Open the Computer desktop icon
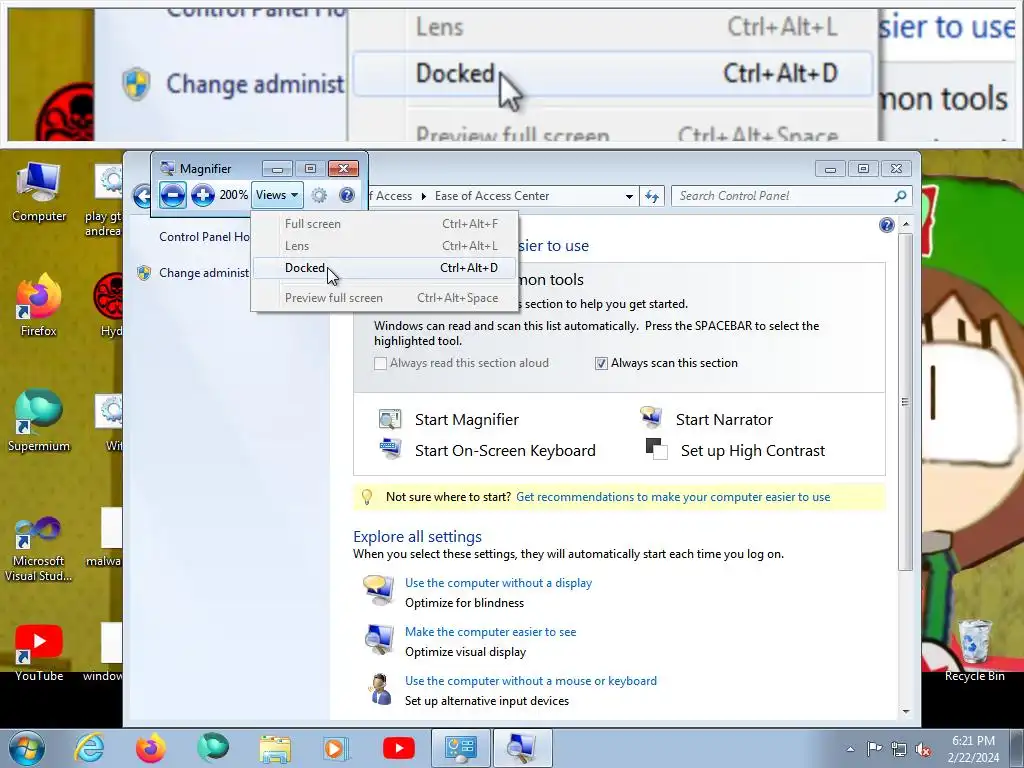This screenshot has height=768, width=1024. [39, 193]
